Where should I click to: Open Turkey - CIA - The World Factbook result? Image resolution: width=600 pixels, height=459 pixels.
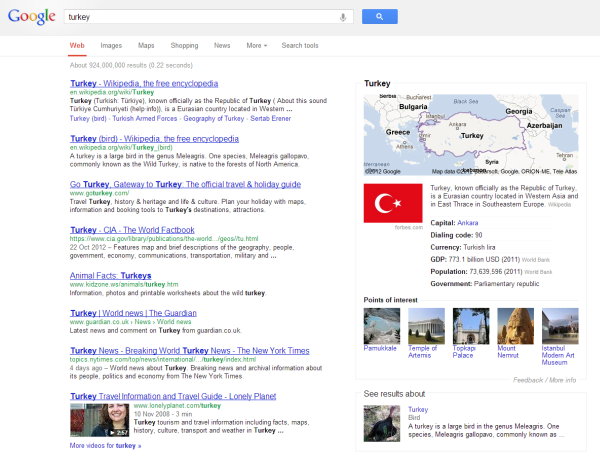coord(132,230)
